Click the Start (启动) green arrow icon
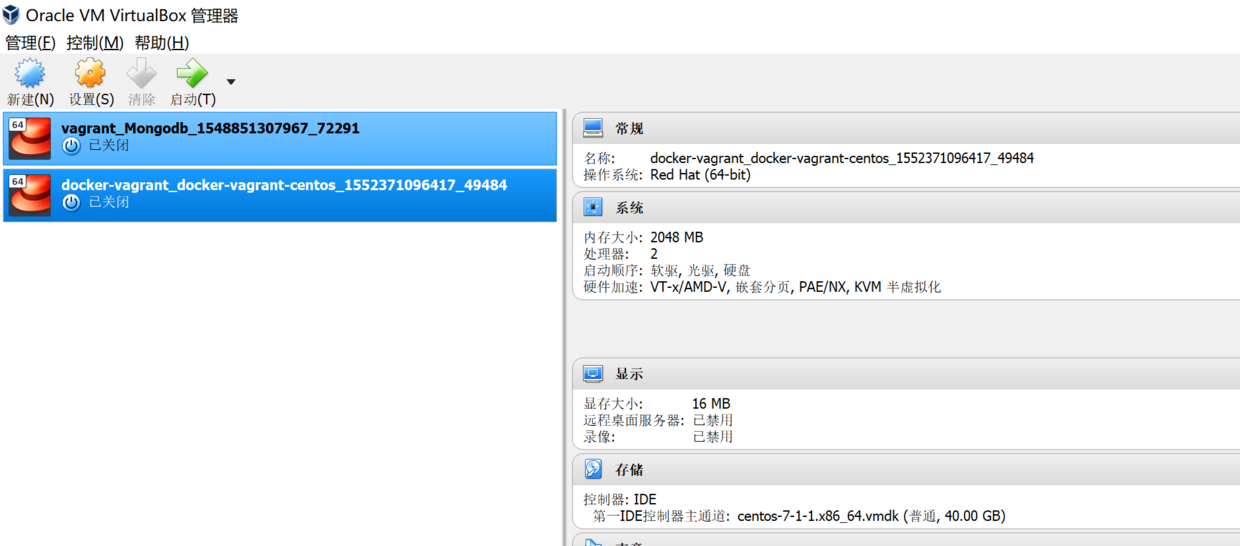The height and width of the screenshot is (546, 1240). click(191, 73)
